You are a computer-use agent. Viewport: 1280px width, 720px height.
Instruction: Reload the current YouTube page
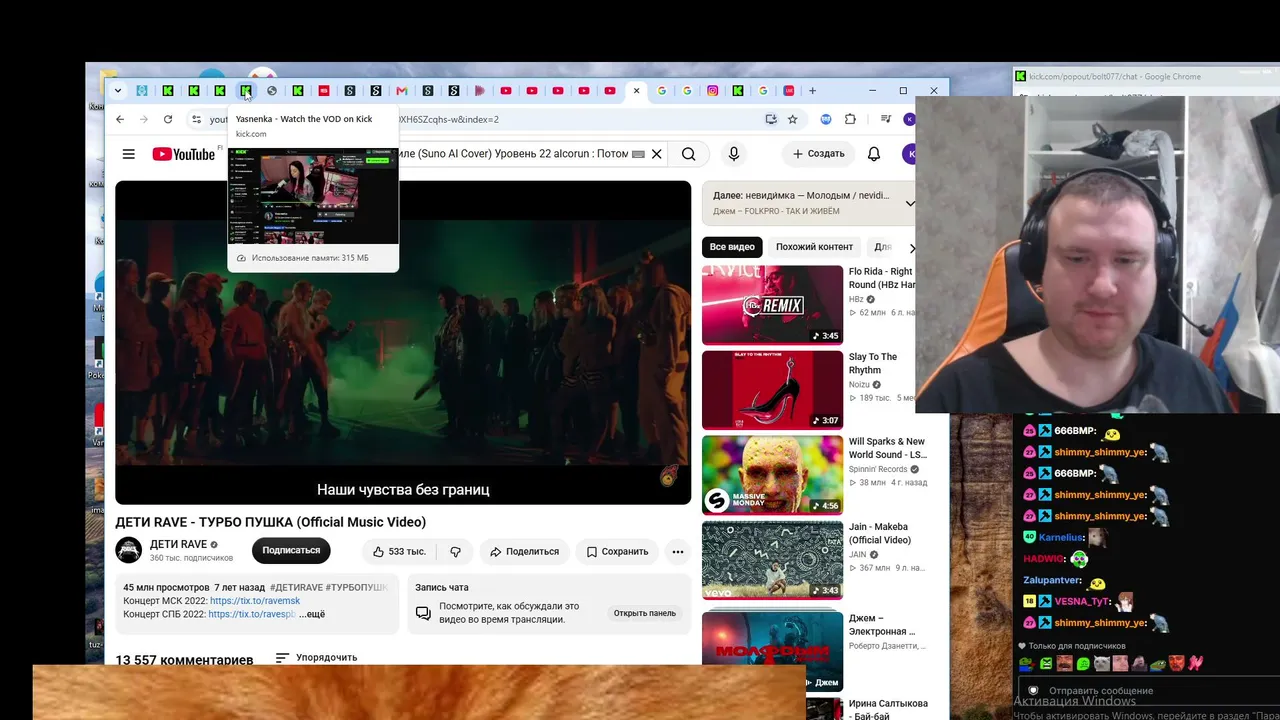coord(168,119)
